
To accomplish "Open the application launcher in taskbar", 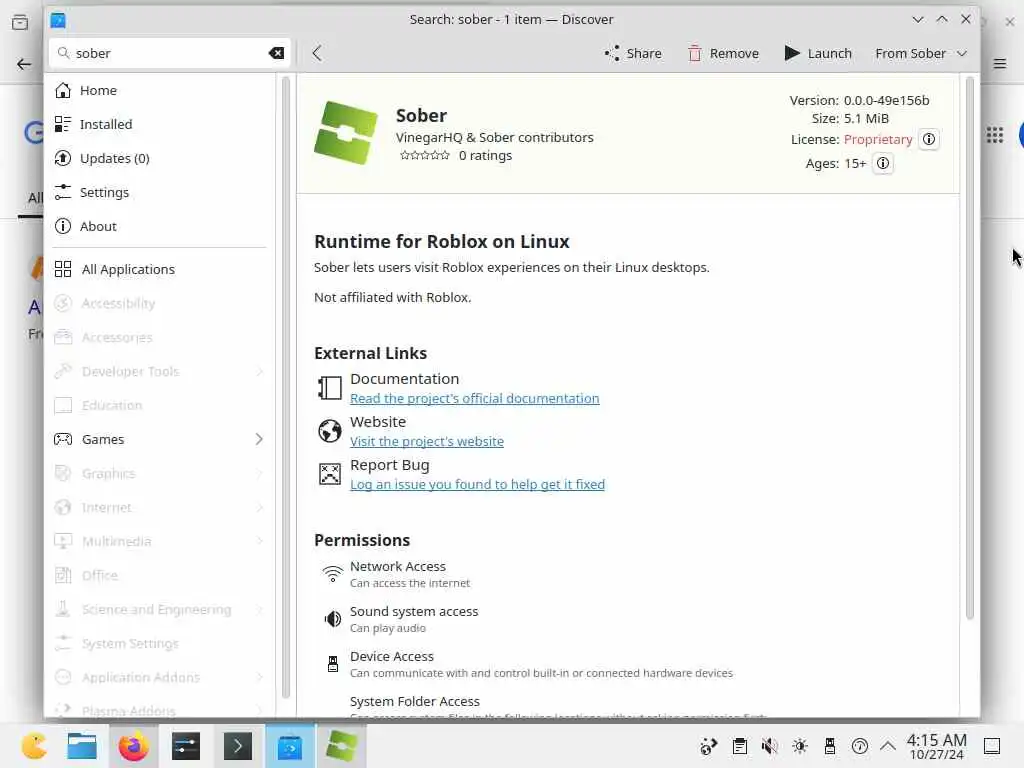I will (x=34, y=746).
